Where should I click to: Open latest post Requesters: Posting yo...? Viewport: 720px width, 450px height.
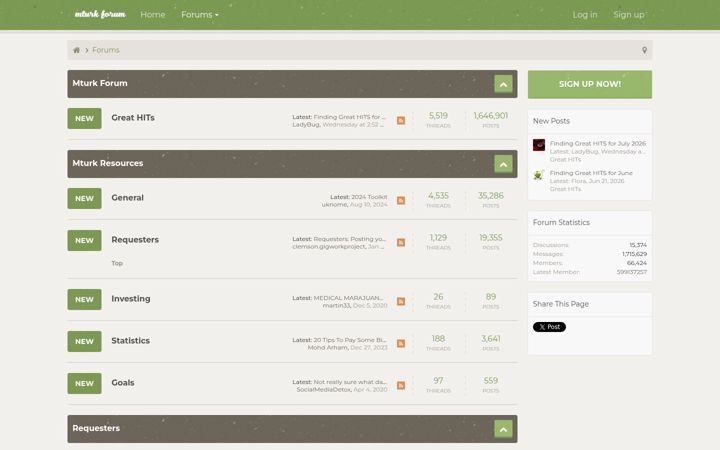pyautogui.click(x=350, y=239)
